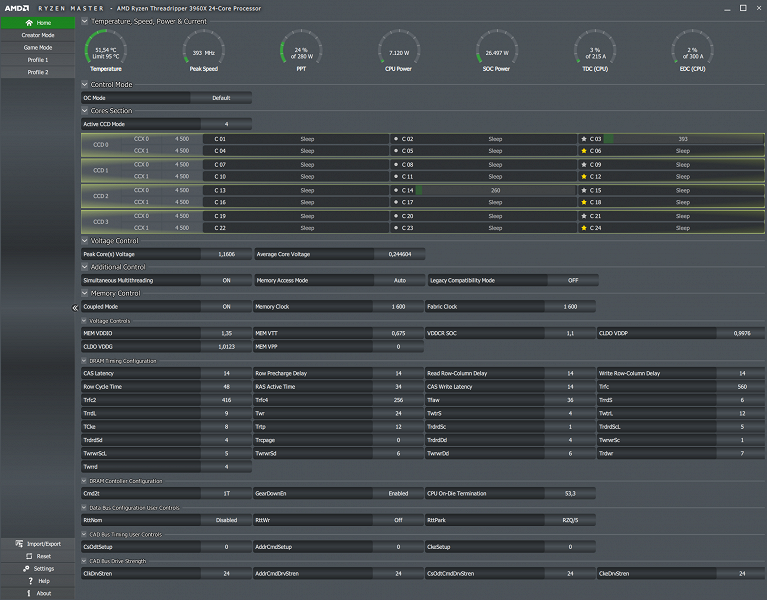Click the C 03 core usage bar
Viewport: 767px width, 600px height.
pos(683,139)
